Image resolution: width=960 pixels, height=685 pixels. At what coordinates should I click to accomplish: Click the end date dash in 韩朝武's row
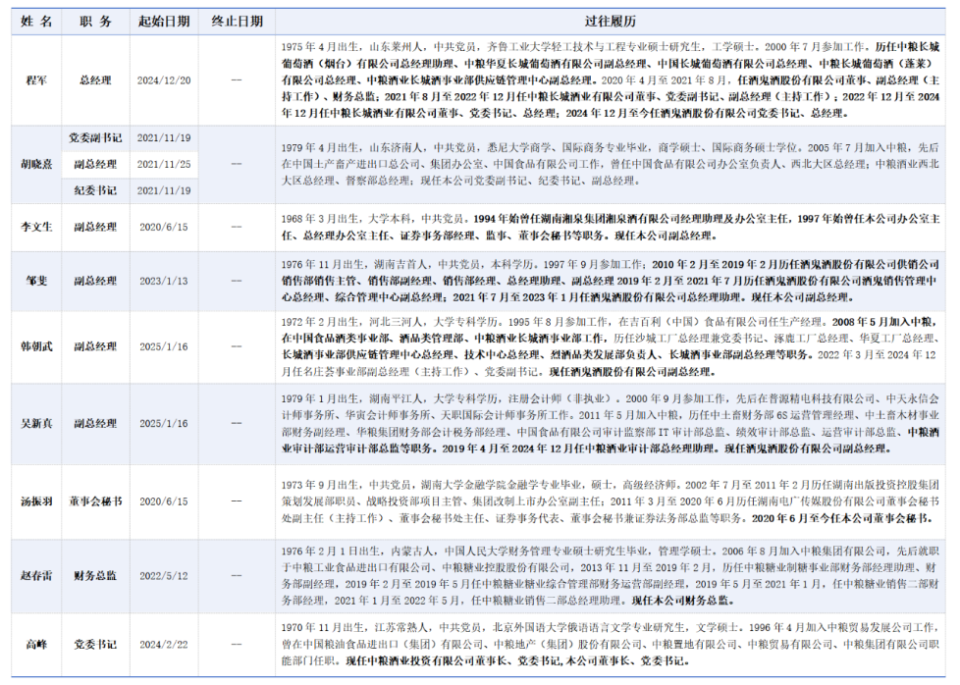pyautogui.click(x=237, y=346)
